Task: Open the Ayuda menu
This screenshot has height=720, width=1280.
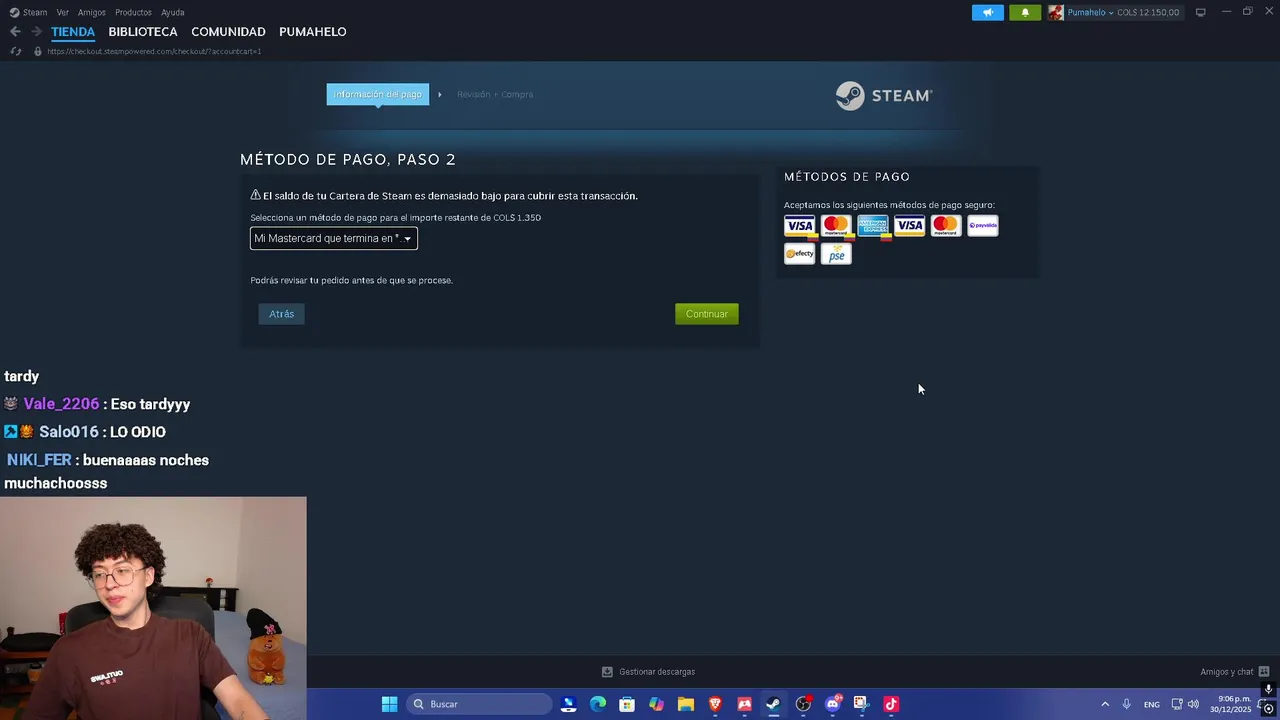Action: click(x=172, y=12)
